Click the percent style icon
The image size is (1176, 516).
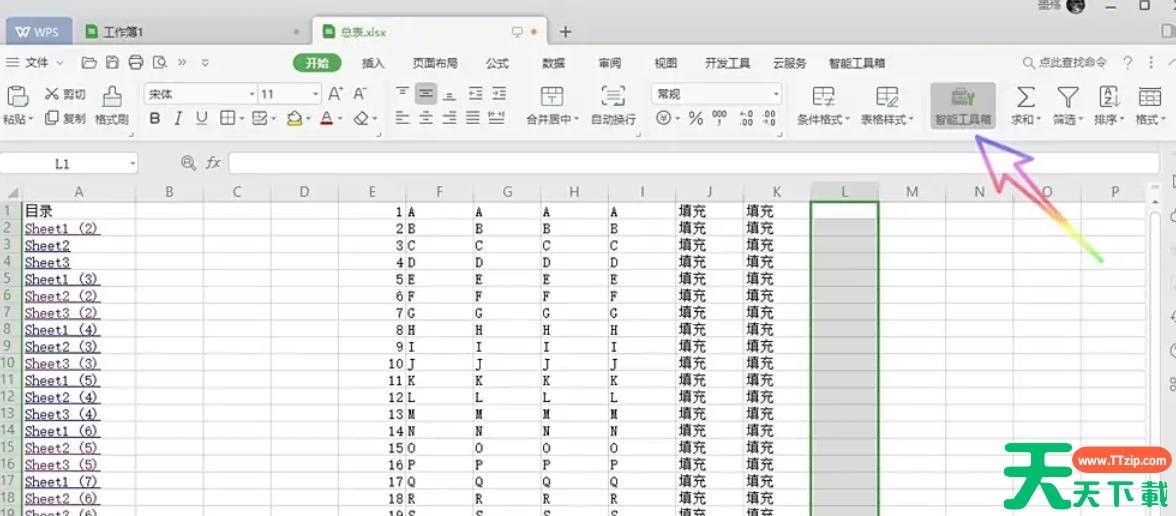tap(695, 119)
